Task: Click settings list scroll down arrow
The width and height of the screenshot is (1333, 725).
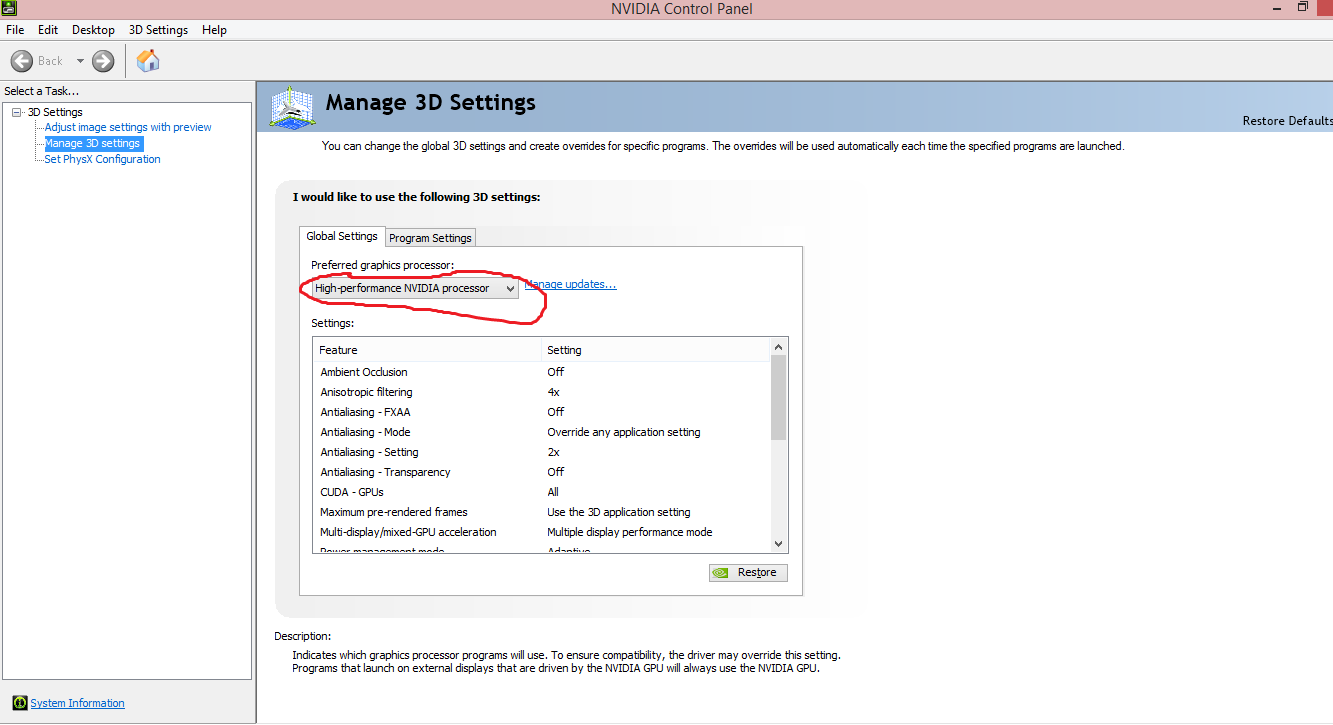Action: coord(779,544)
